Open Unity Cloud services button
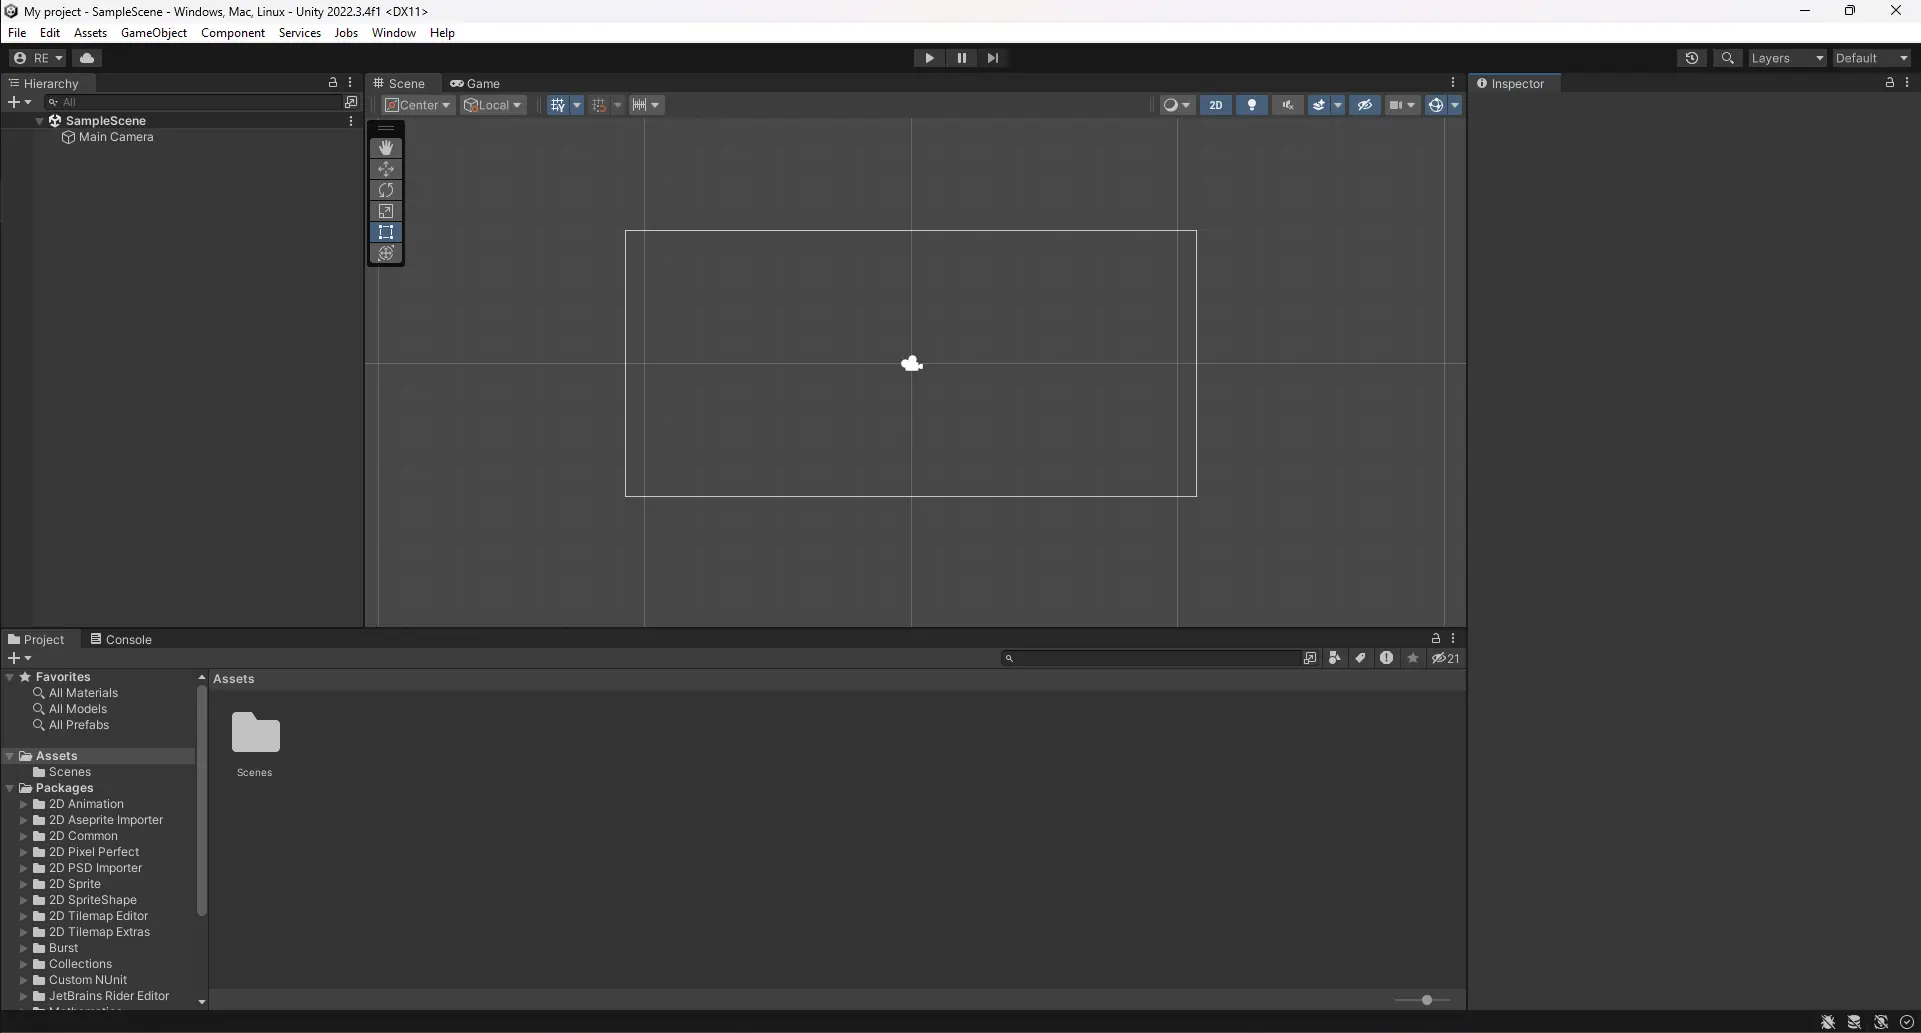This screenshot has height=1033, width=1921. [87, 58]
